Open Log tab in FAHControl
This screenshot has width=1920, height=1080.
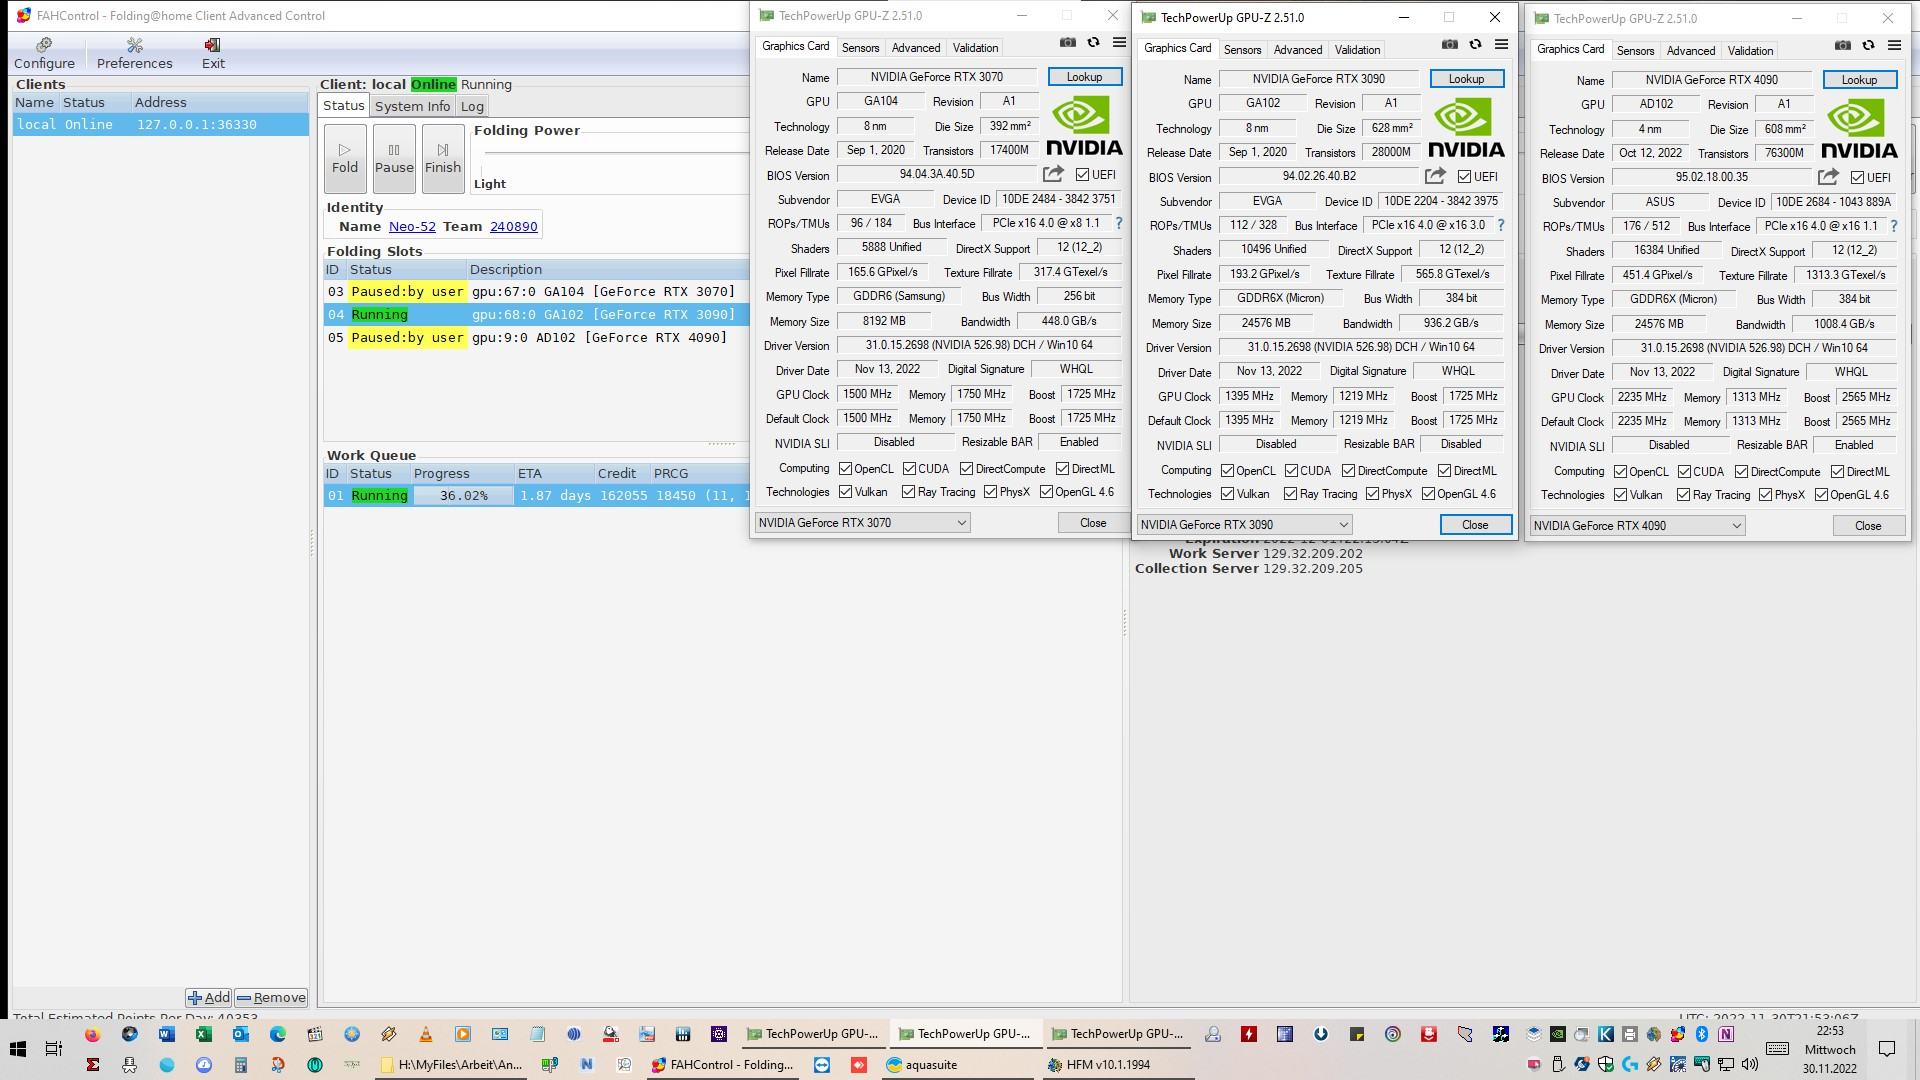click(x=472, y=106)
